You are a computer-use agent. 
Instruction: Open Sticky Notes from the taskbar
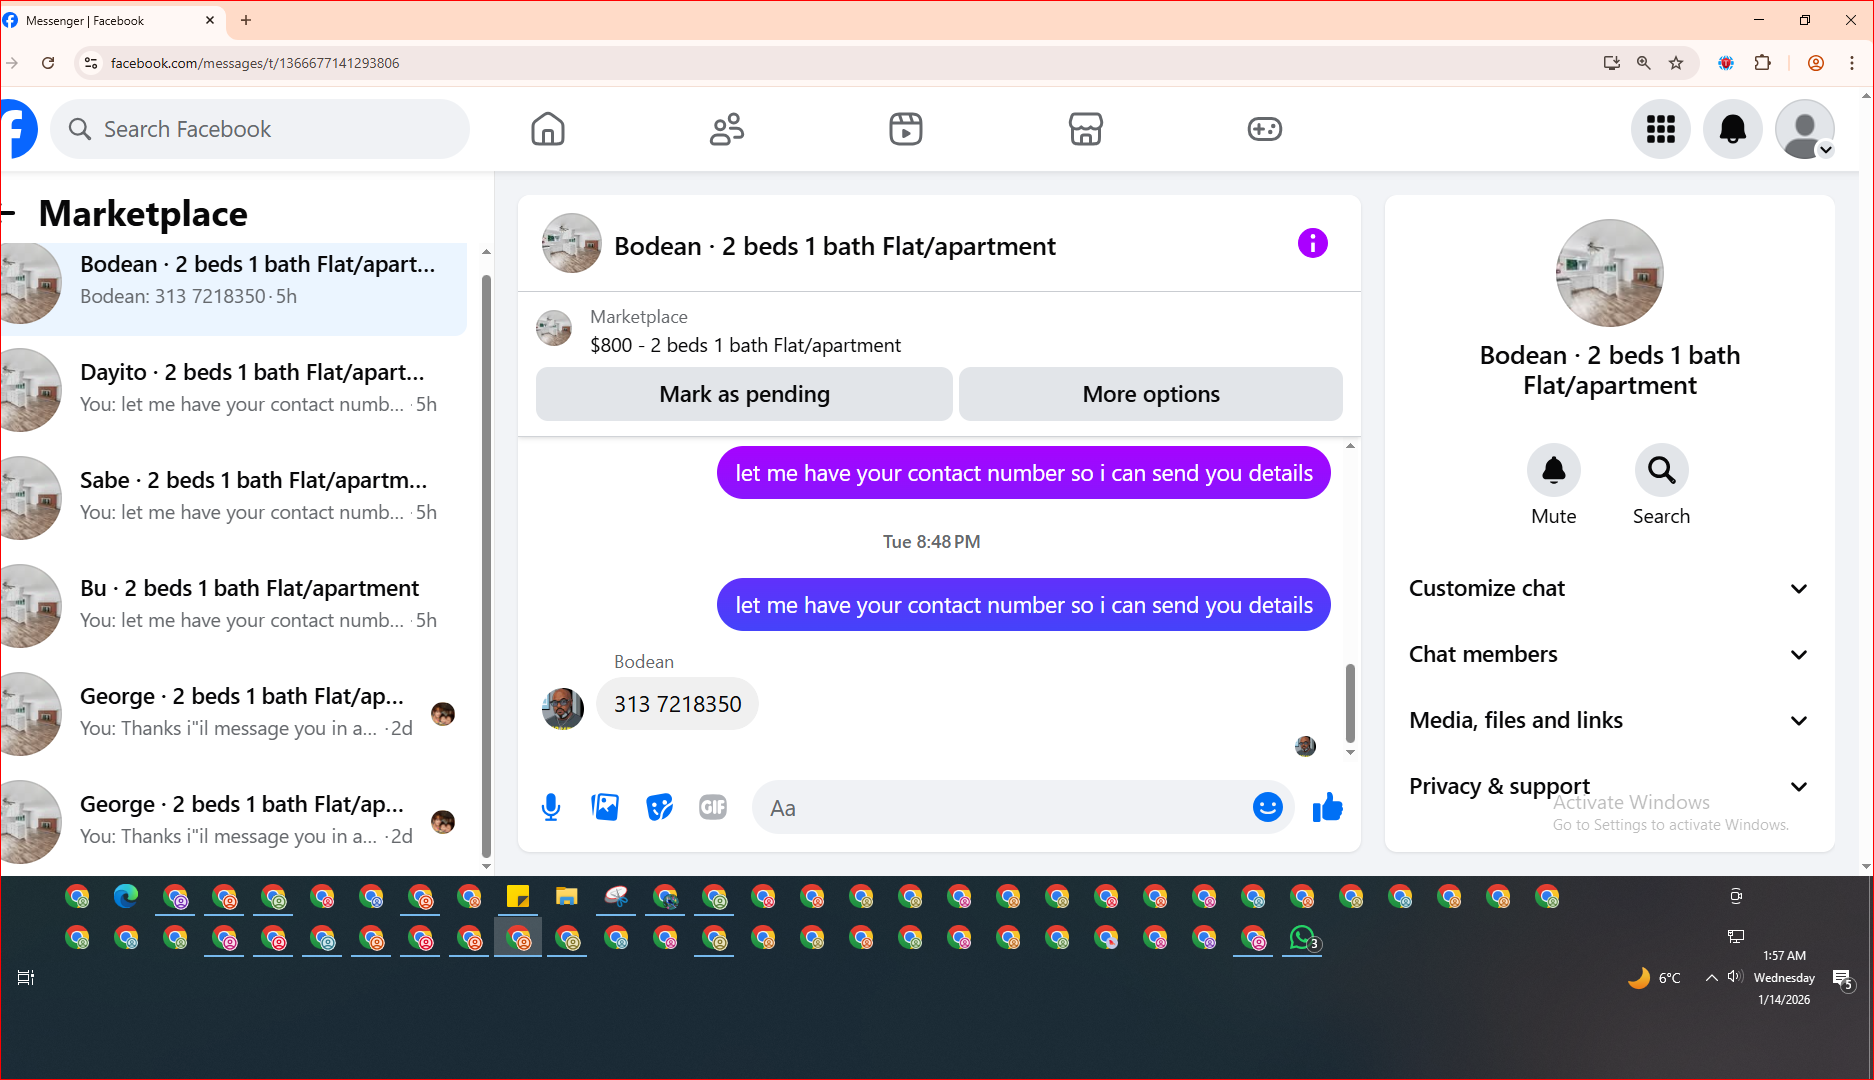tap(518, 896)
